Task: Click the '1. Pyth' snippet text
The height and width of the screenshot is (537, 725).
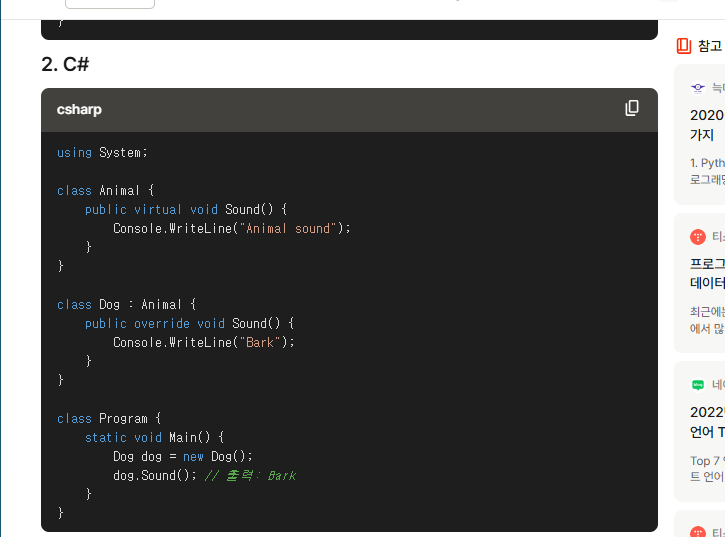Action: pos(707,163)
